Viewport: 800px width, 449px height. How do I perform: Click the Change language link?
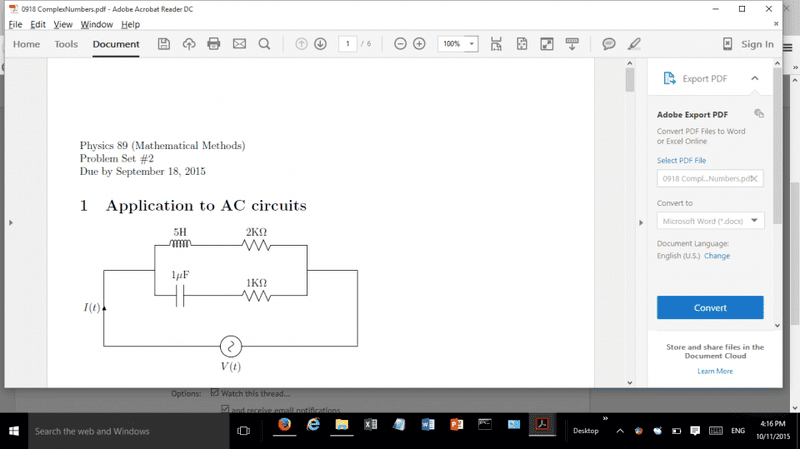717,256
